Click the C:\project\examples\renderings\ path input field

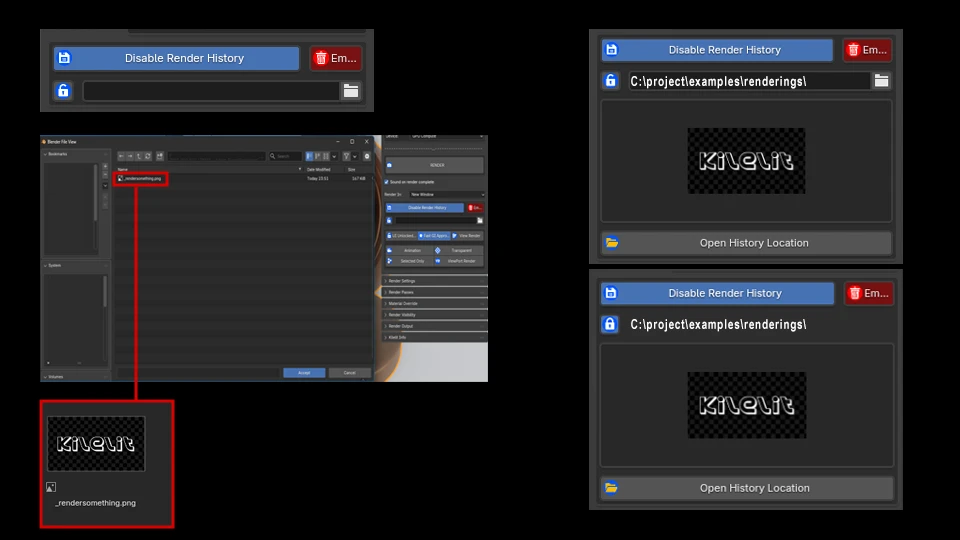[749, 81]
